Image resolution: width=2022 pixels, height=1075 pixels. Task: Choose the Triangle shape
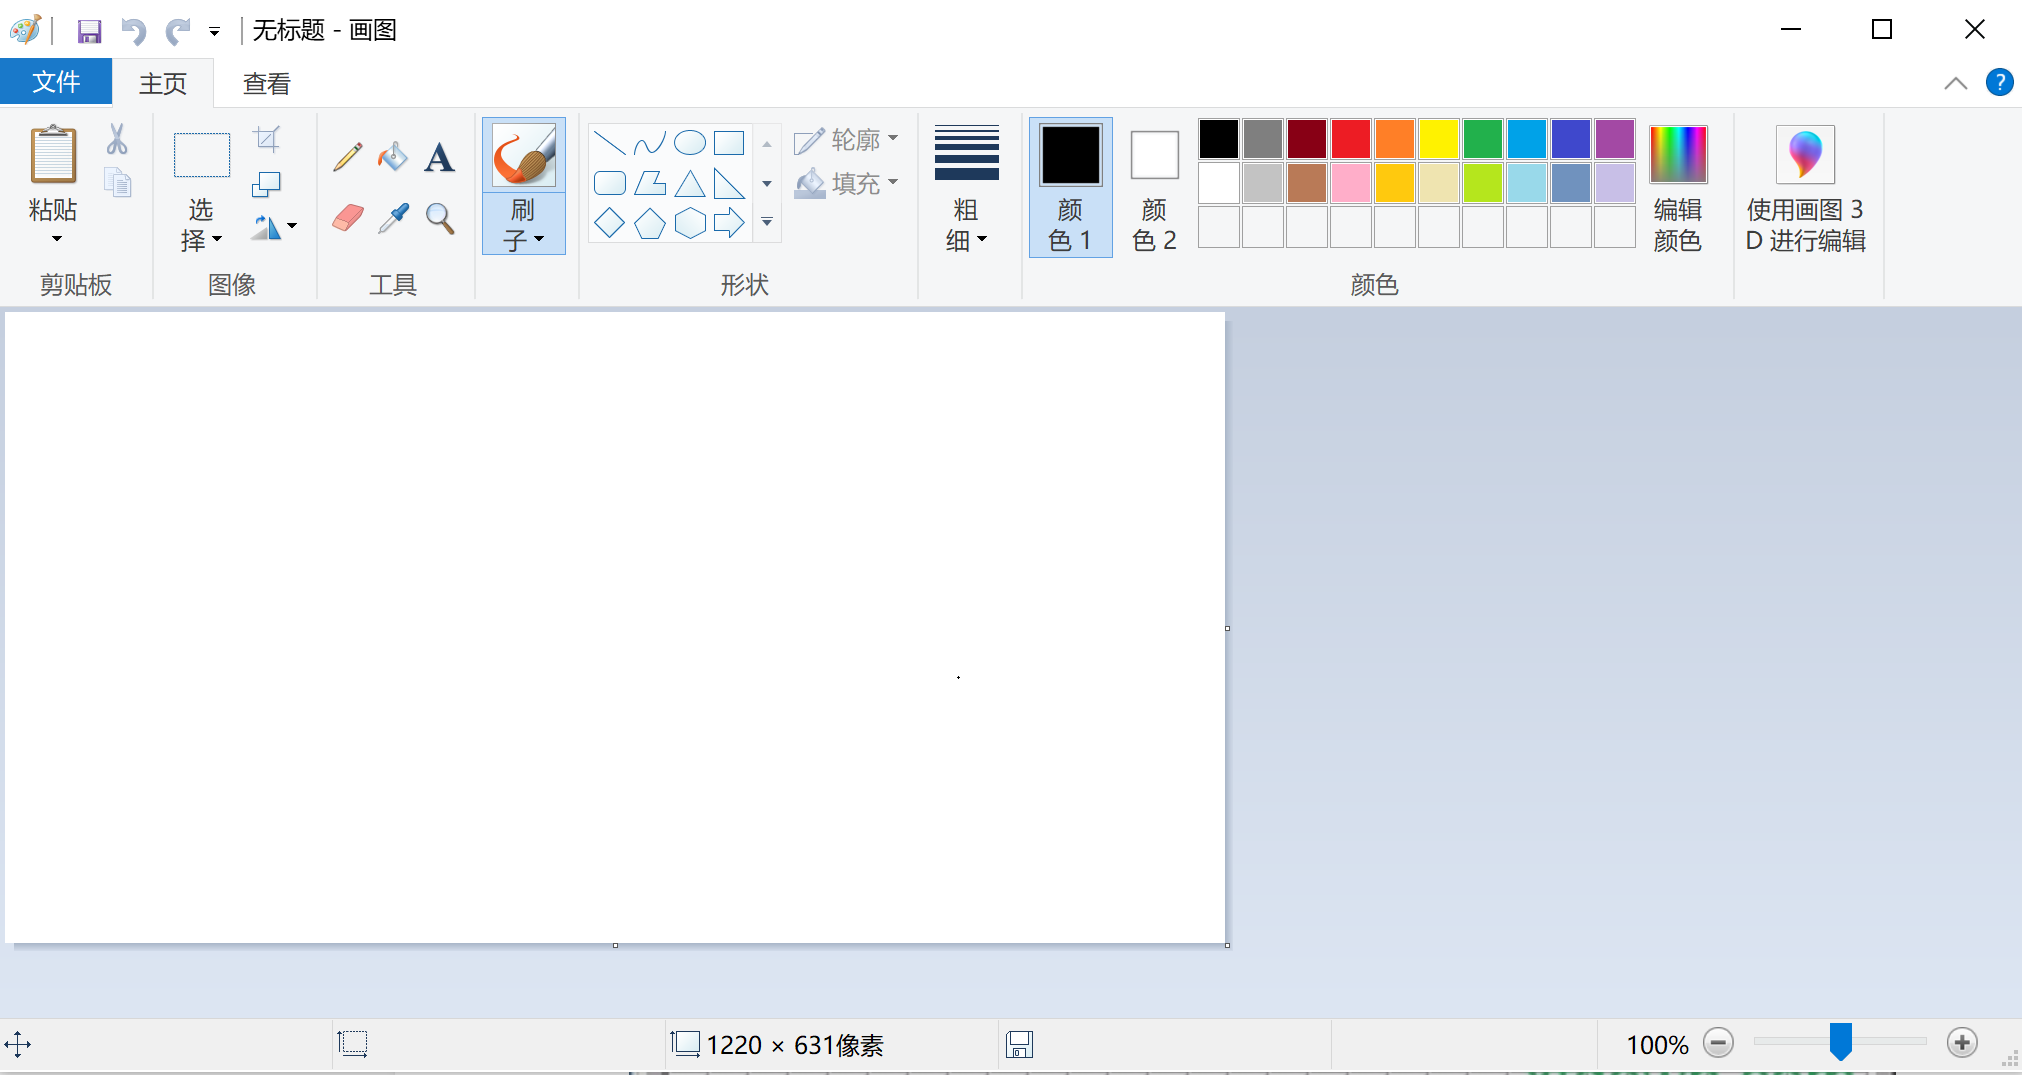[x=690, y=184]
